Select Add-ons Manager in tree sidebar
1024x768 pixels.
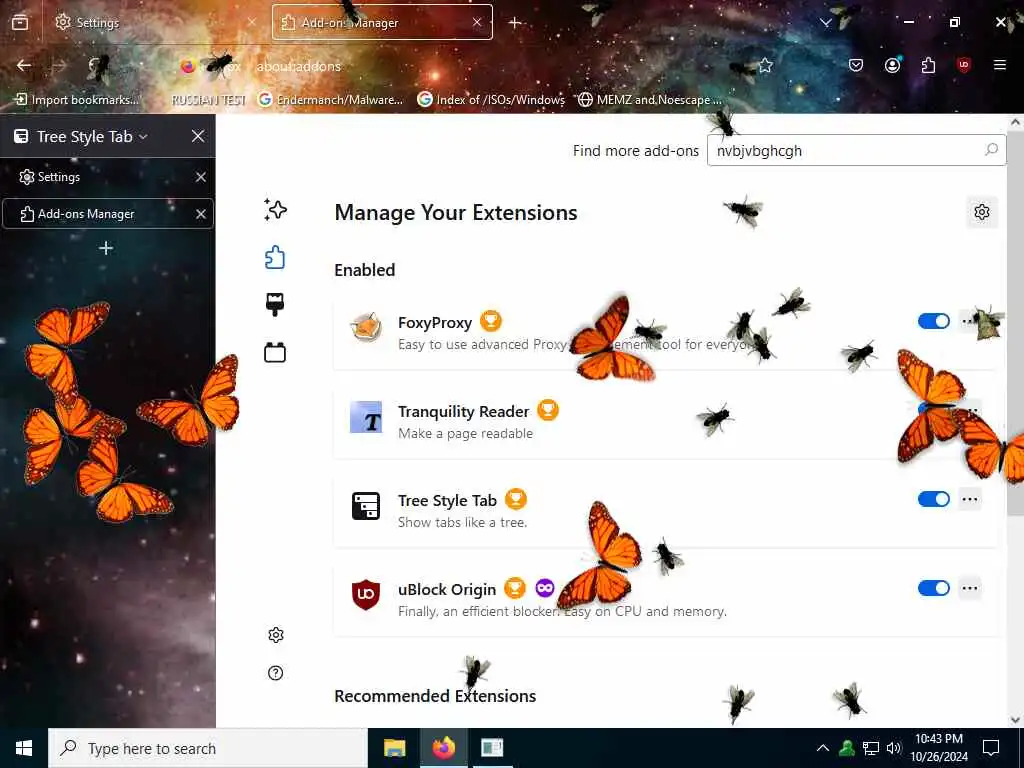point(108,214)
